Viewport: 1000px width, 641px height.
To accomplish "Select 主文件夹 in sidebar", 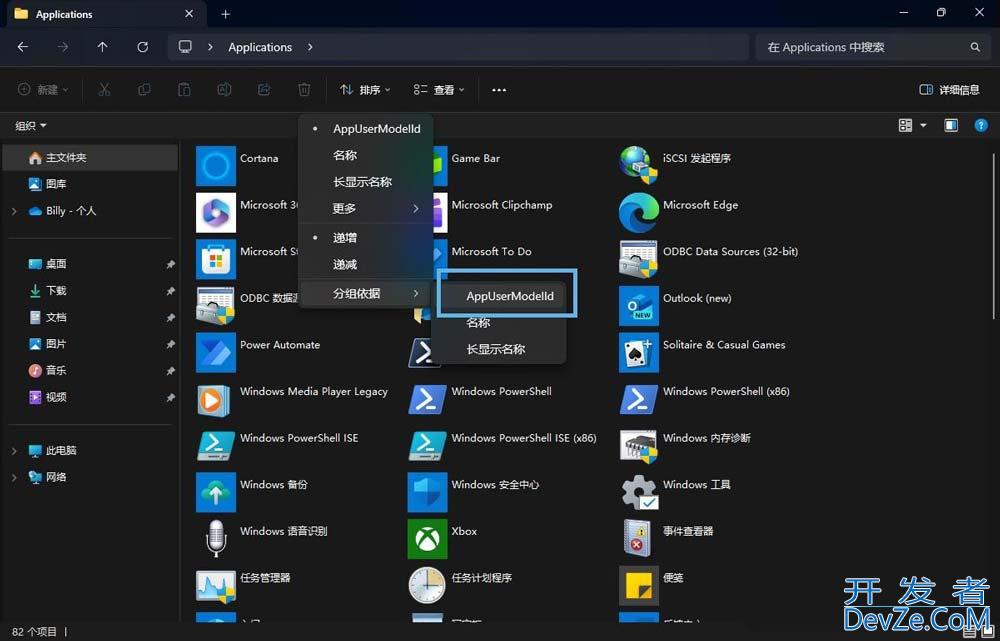I will click(x=90, y=158).
